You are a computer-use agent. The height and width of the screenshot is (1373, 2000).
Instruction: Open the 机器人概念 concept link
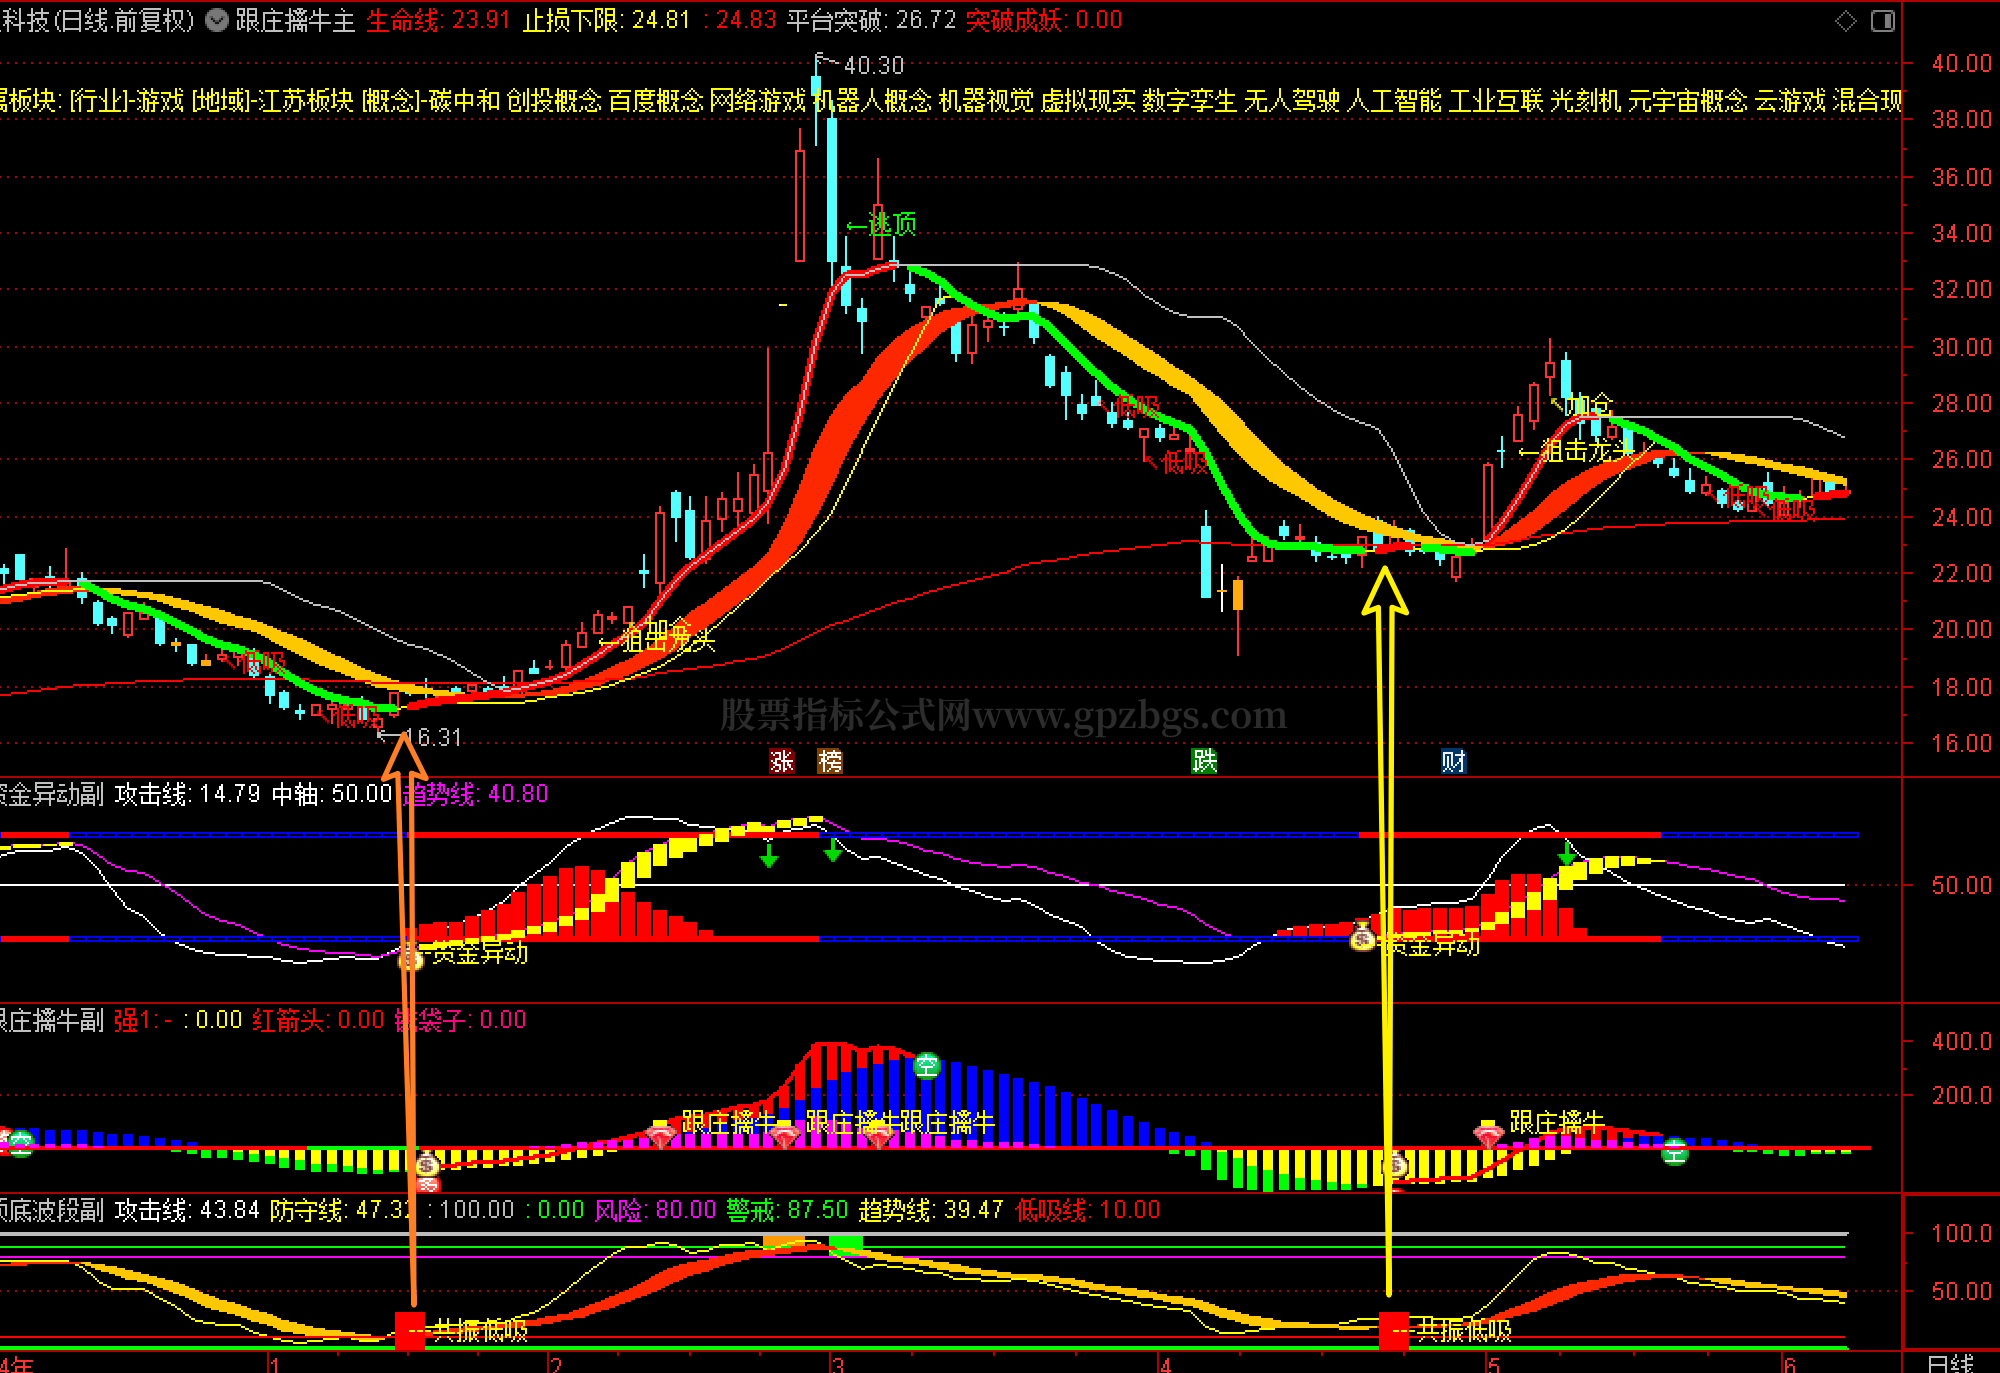click(x=871, y=101)
